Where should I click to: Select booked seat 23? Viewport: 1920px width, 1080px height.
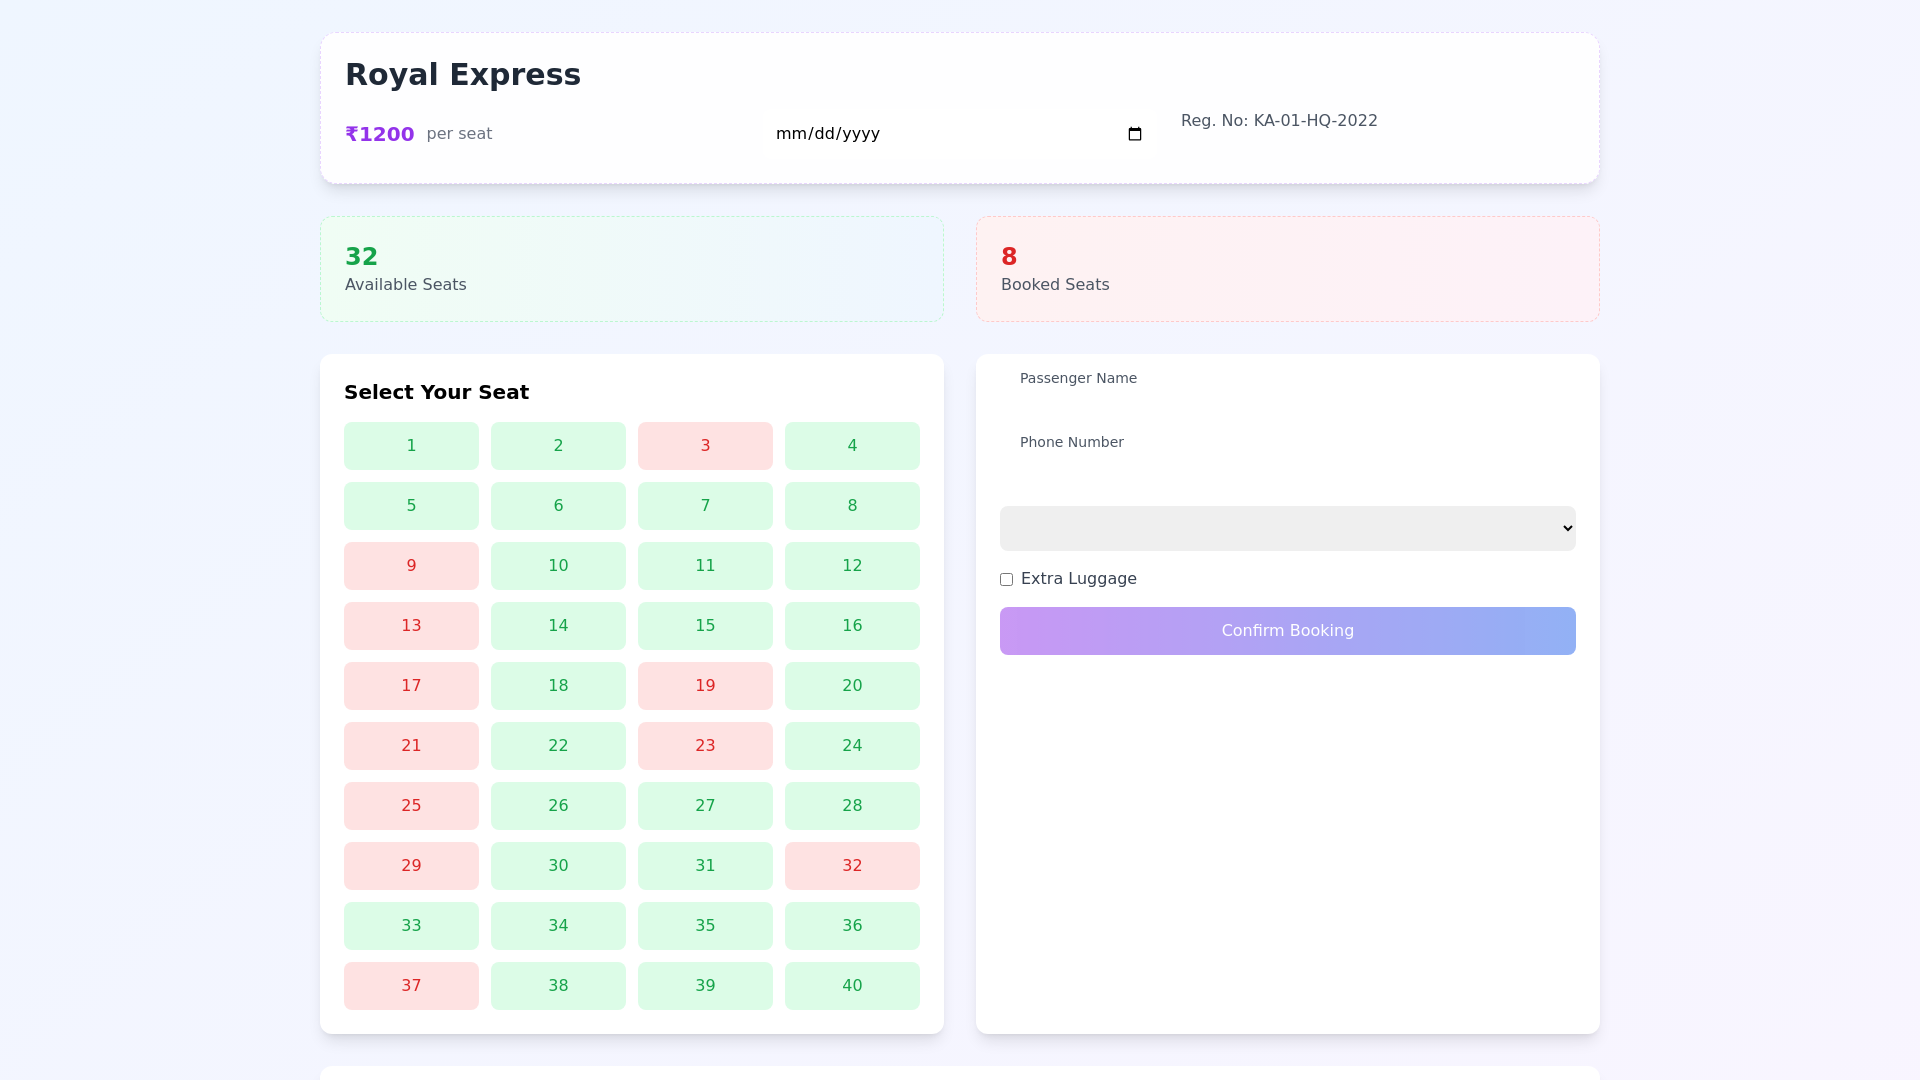[705, 745]
